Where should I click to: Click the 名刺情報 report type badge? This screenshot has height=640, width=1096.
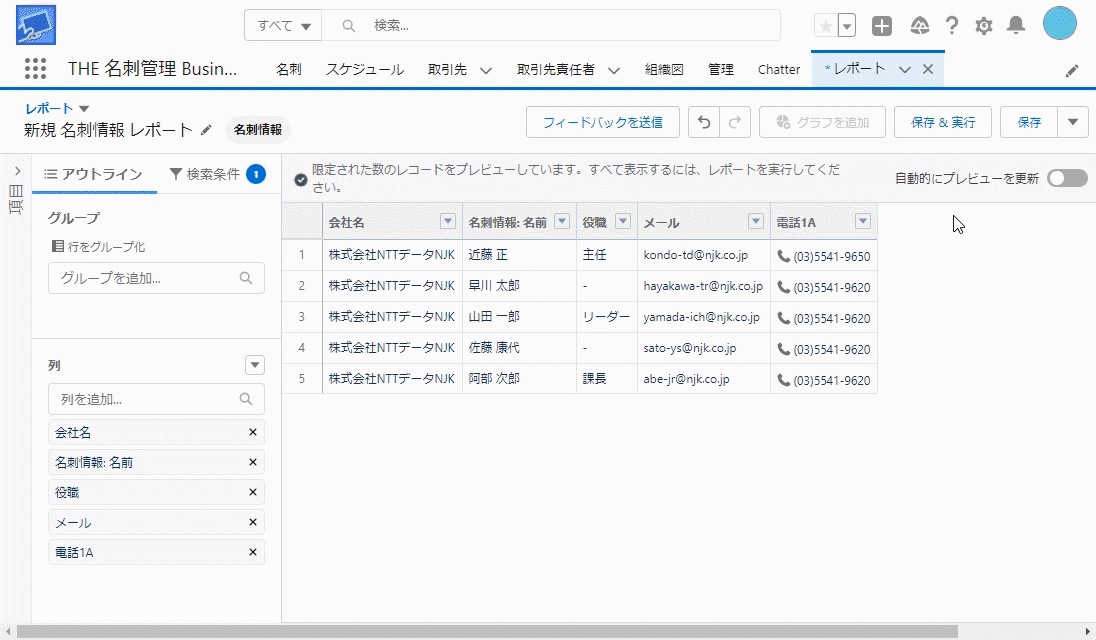click(258, 129)
